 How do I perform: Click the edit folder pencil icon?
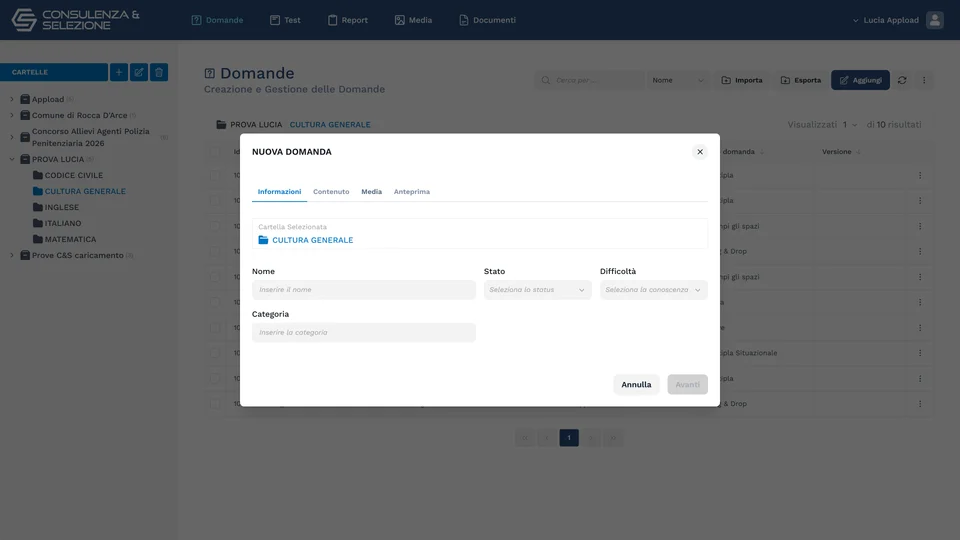click(139, 72)
